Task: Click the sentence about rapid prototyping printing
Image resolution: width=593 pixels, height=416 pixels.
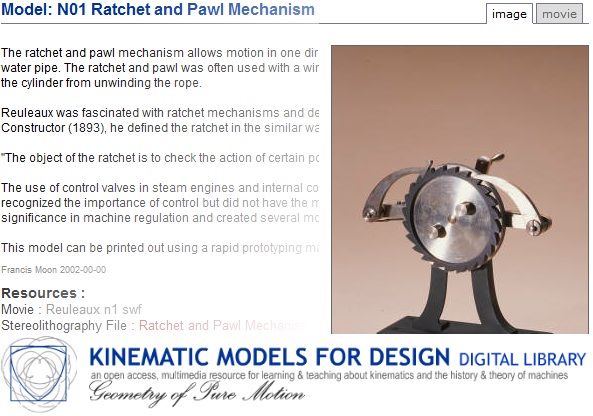Action: coord(160,248)
